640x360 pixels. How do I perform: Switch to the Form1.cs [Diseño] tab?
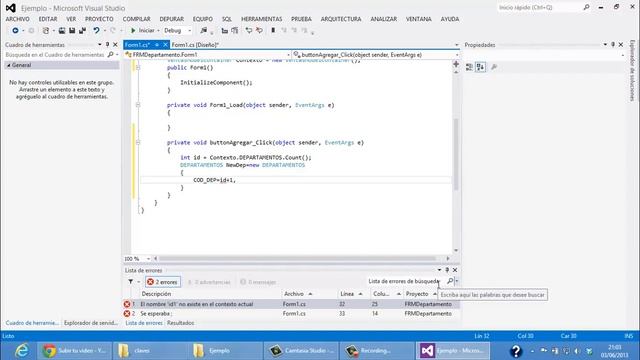click(196, 45)
